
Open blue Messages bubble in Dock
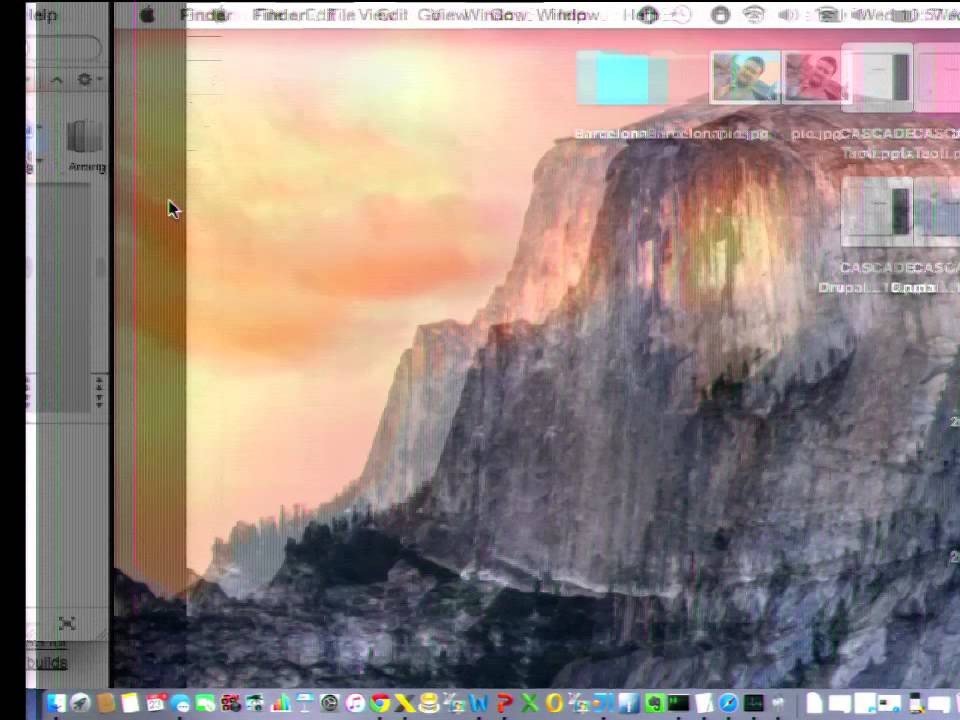pos(181,703)
